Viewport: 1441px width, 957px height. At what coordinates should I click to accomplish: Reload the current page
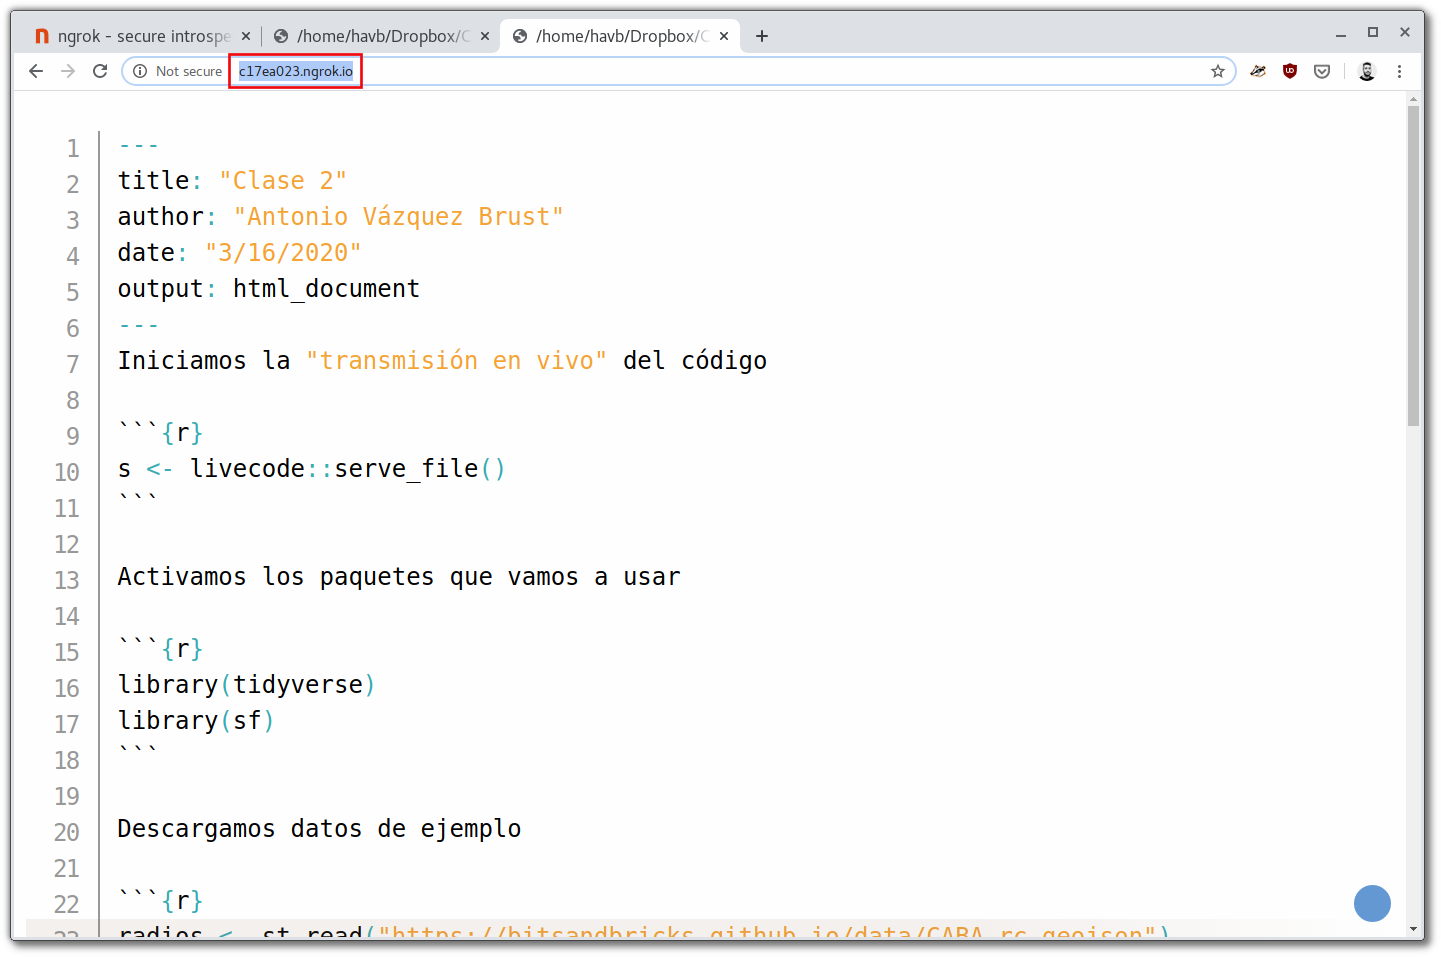pos(100,71)
